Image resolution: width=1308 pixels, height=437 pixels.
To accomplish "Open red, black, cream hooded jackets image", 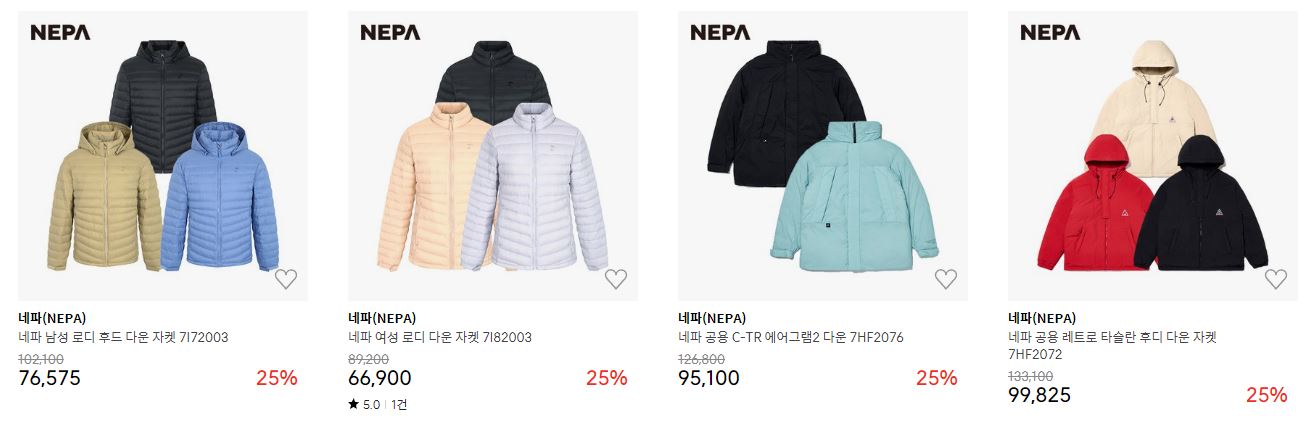I will pos(1153,156).
